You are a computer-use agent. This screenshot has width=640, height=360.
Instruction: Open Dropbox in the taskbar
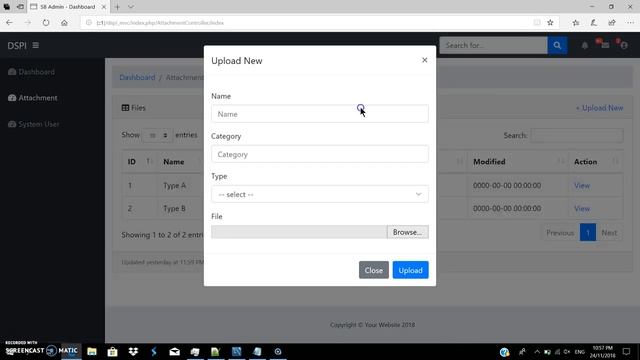tap(133, 351)
